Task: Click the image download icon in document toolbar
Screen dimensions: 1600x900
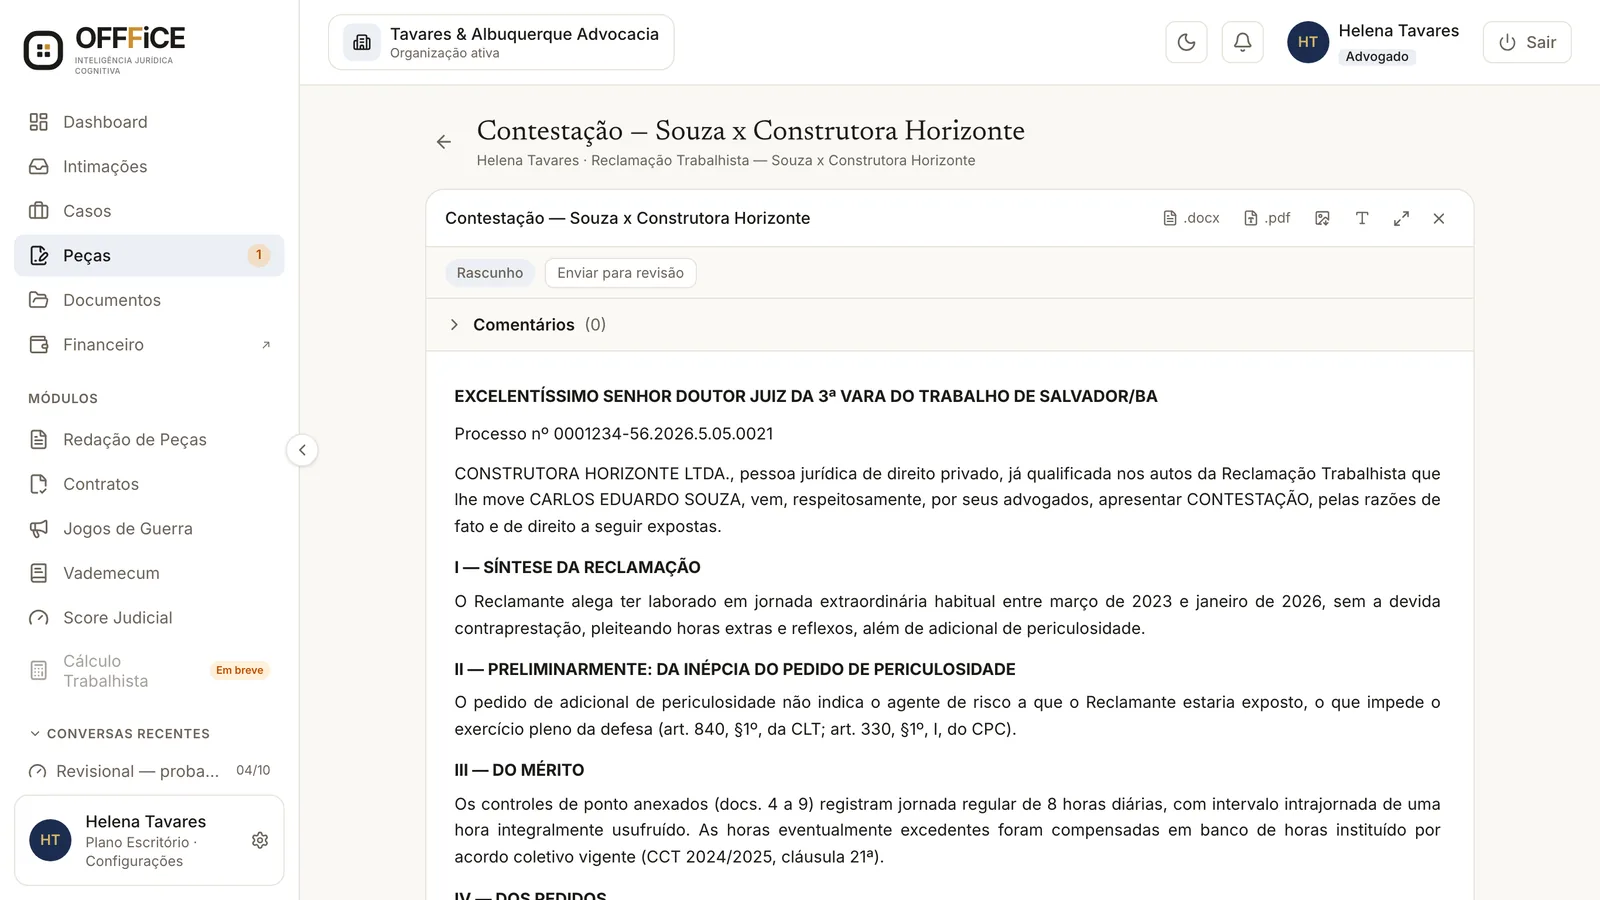Action: (x=1322, y=218)
